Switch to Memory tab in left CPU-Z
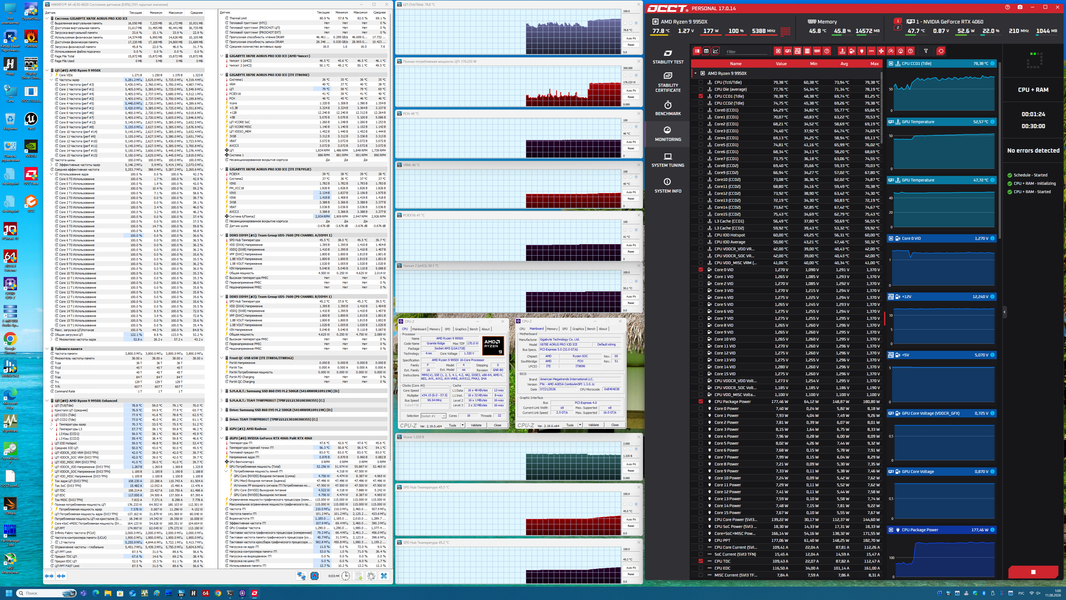This screenshot has width=1066, height=600. [434, 329]
